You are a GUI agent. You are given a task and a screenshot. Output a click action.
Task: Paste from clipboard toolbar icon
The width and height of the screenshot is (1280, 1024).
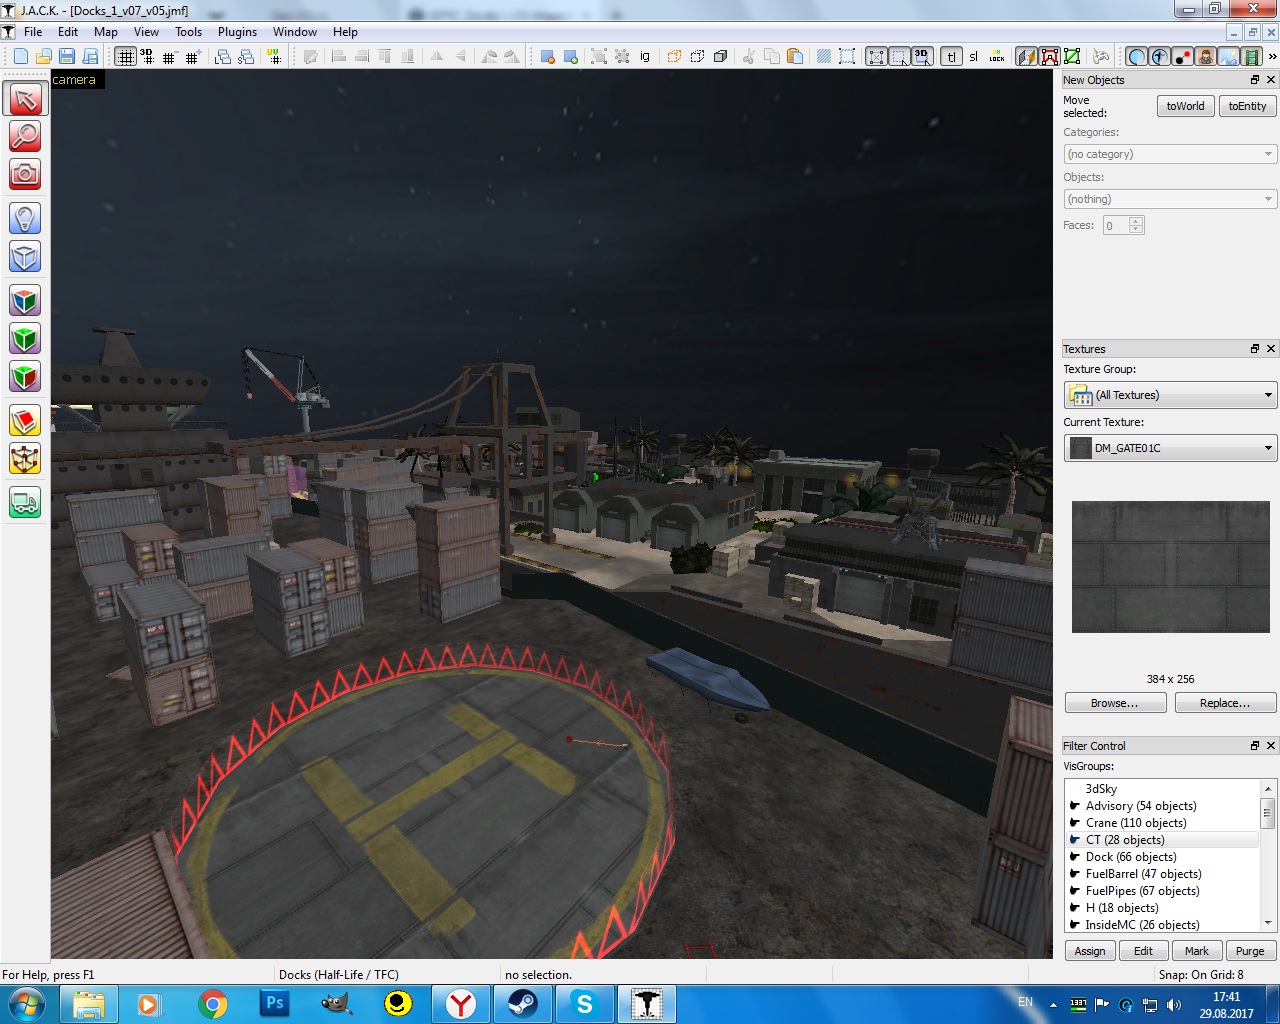pyautogui.click(x=795, y=57)
